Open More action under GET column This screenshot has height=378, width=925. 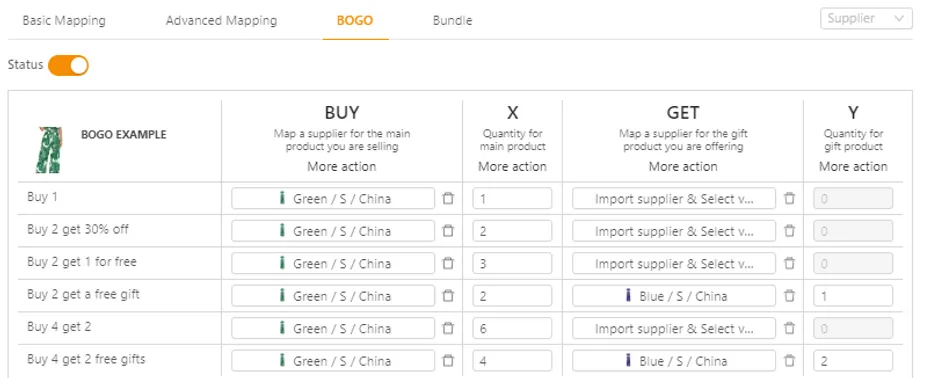coord(683,167)
